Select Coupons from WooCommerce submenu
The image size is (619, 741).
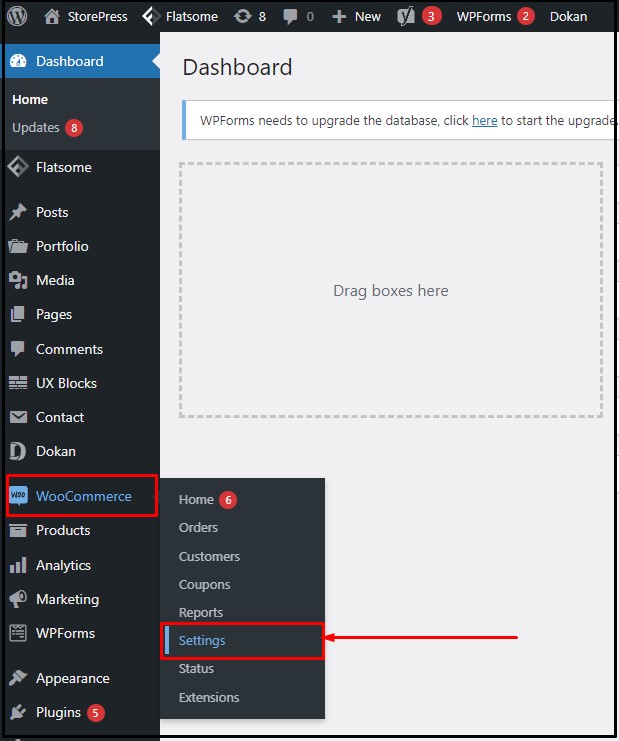click(x=204, y=584)
